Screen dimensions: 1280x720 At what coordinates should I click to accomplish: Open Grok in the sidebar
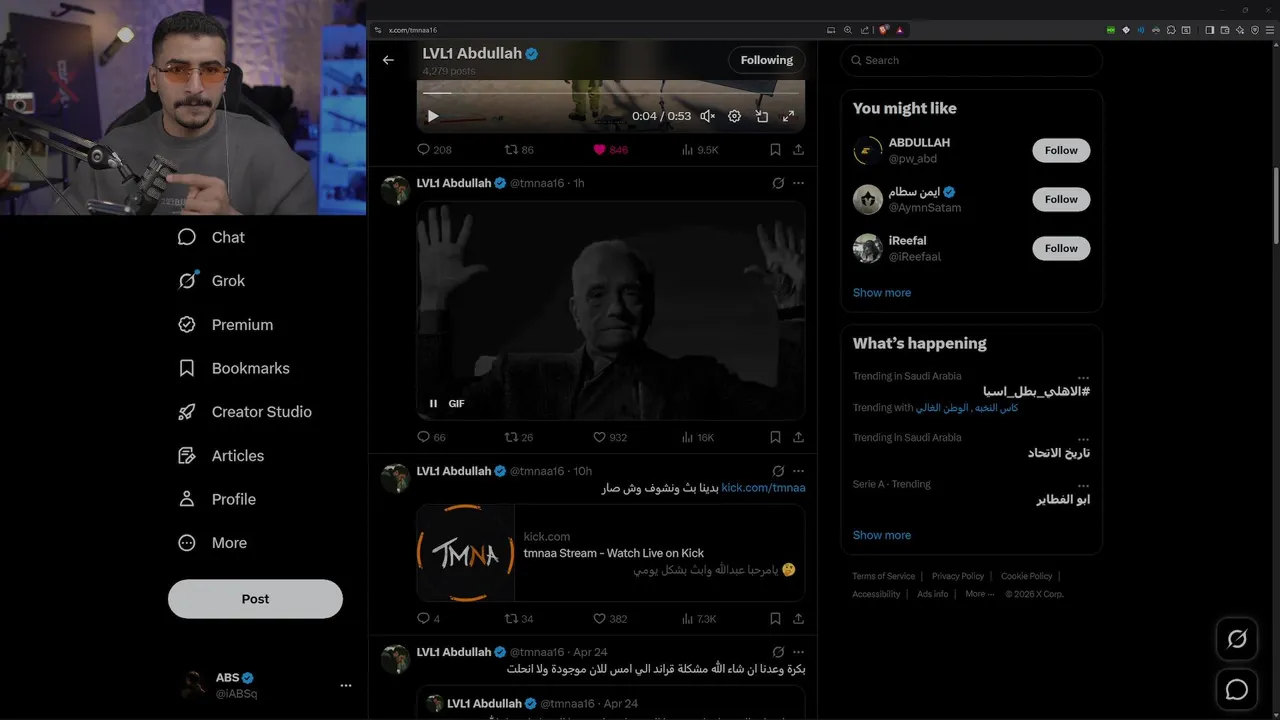[211, 281]
